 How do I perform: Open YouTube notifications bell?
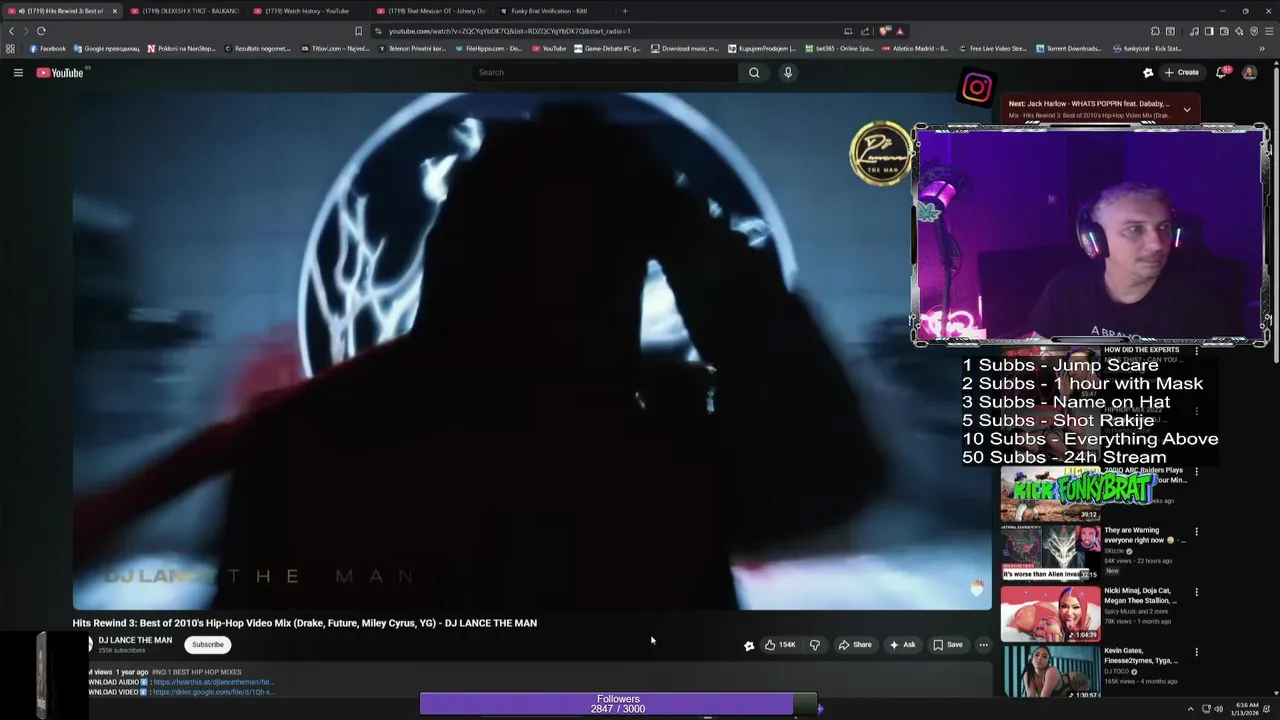1221,72
